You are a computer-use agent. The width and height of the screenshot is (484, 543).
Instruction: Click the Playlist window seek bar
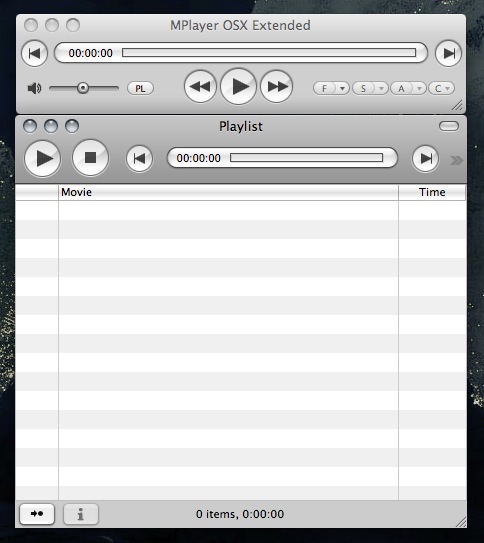point(306,158)
